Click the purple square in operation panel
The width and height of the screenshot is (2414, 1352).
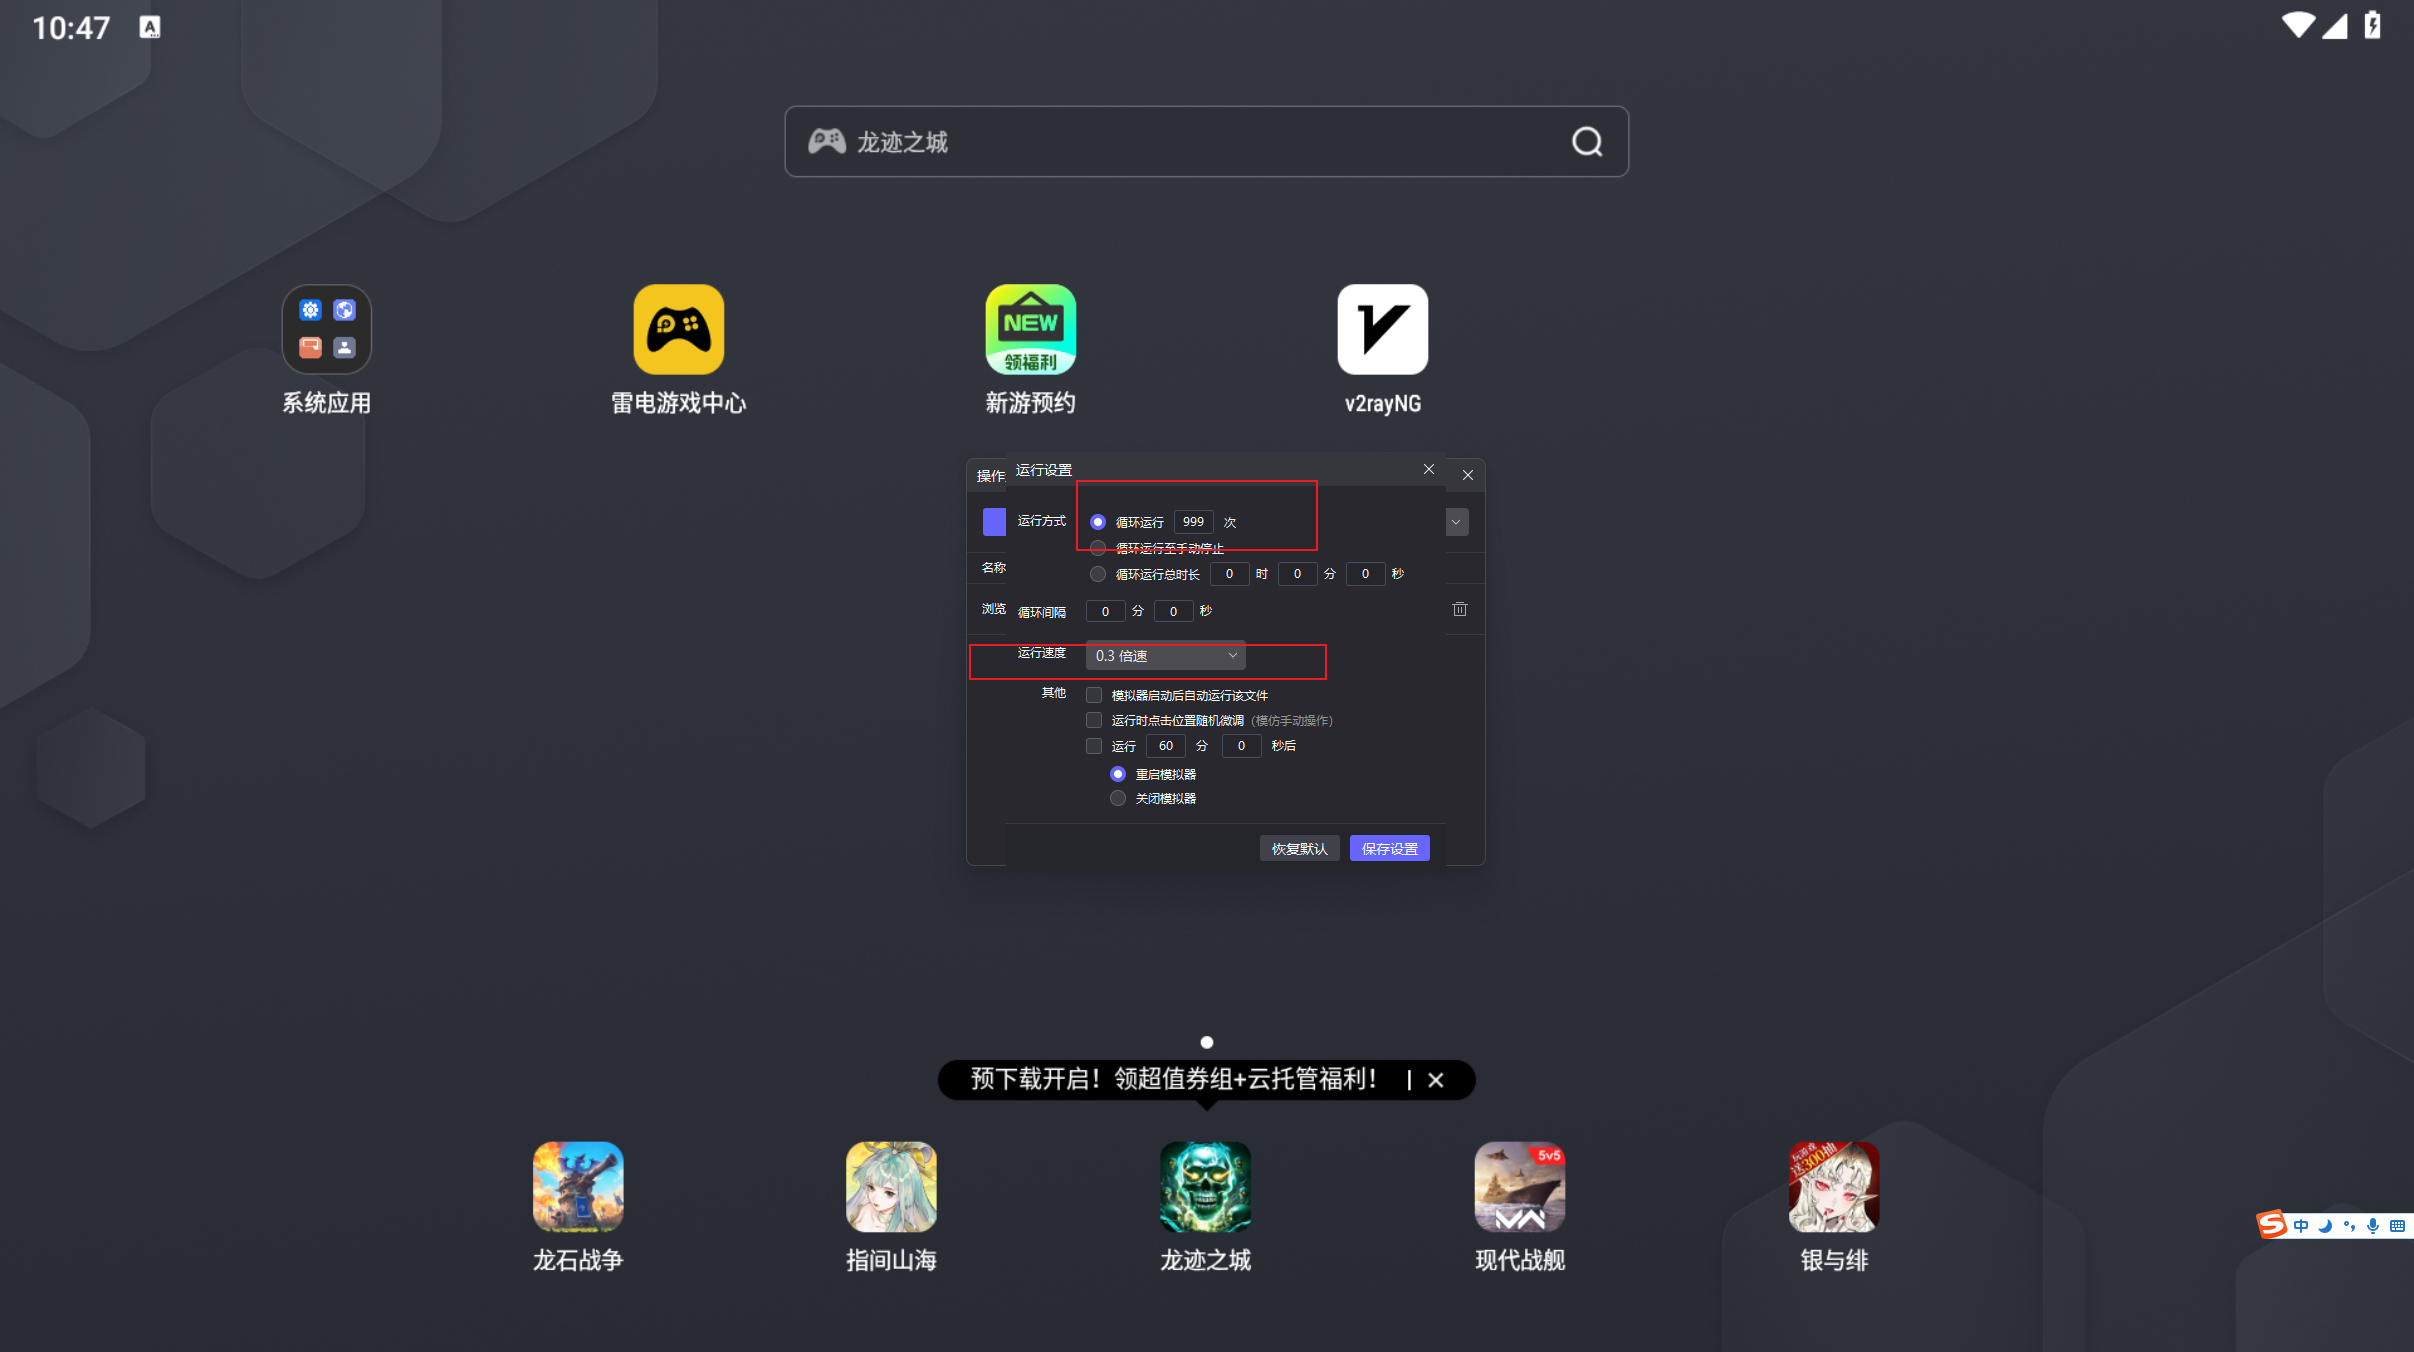994,521
